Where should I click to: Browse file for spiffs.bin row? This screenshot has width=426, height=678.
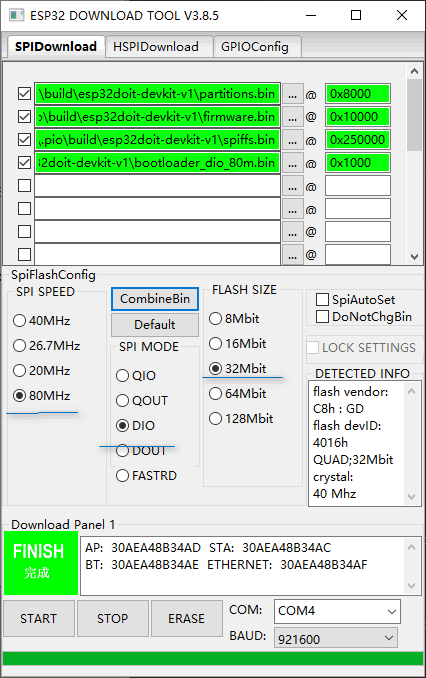point(292,140)
